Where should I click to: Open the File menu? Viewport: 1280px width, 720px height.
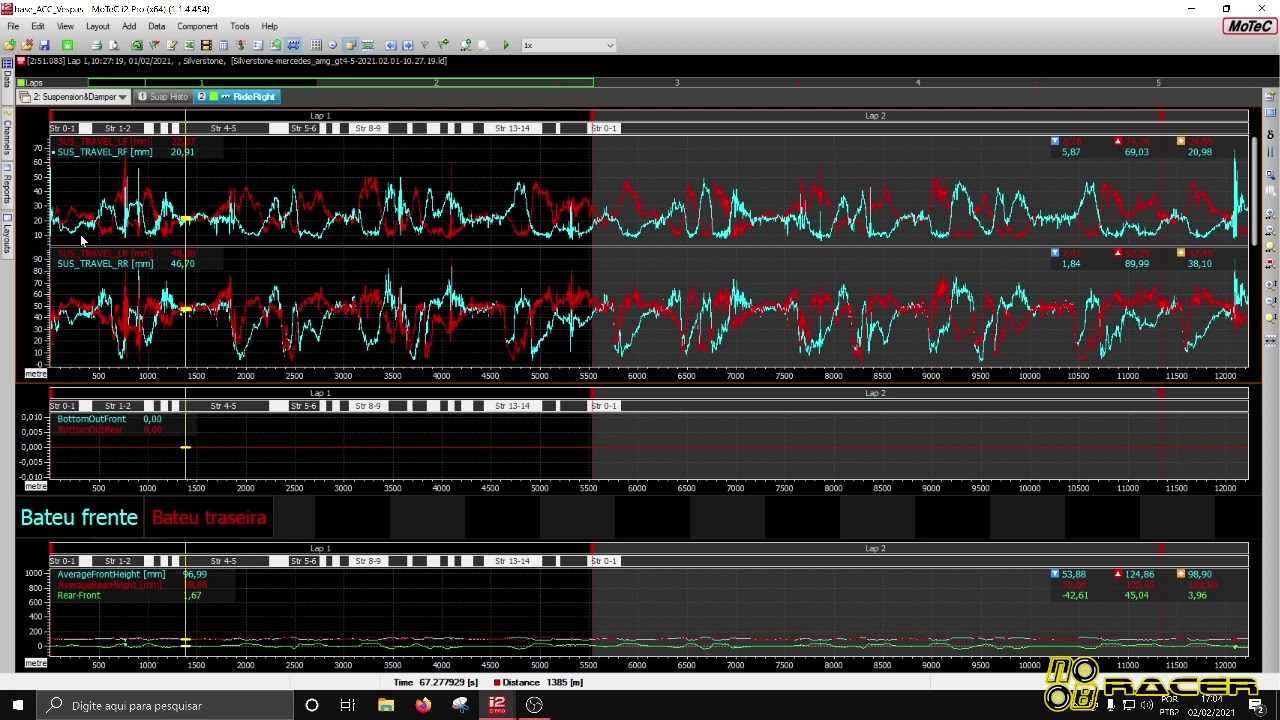pos(13,26)
